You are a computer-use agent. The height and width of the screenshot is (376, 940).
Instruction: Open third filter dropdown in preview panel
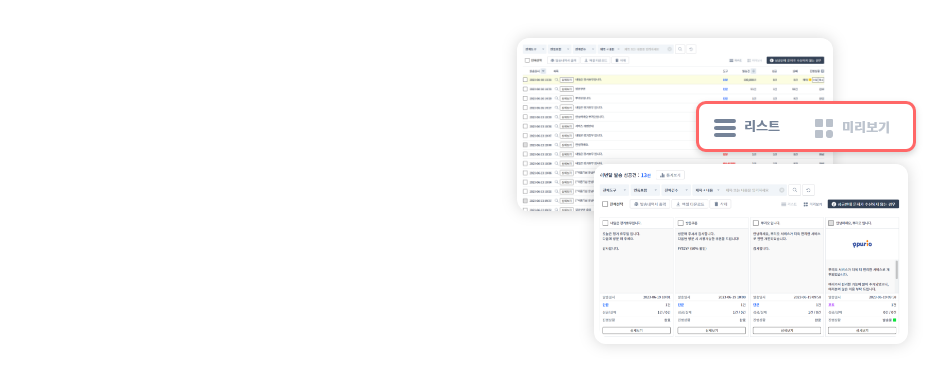676,190
